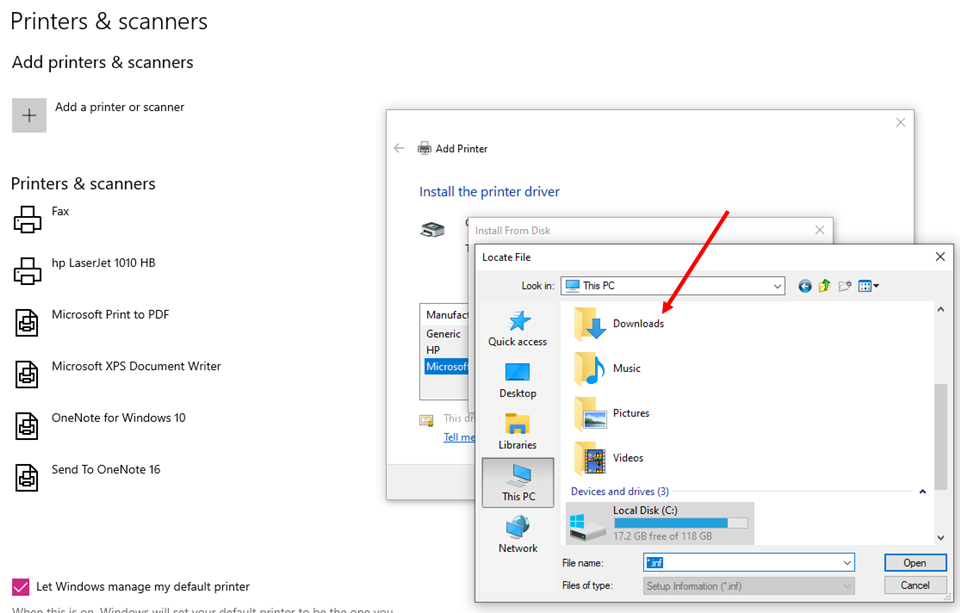960x613 pixels.
Task: Open the Files of type dropdown
Action: [x=749, y=586]
